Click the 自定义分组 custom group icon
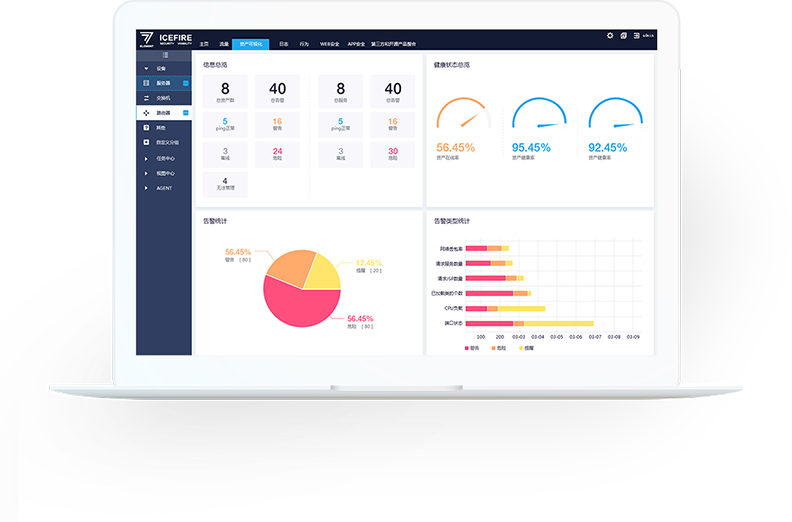This screenshot has height=522, width=792. click(x=146, y=143)
